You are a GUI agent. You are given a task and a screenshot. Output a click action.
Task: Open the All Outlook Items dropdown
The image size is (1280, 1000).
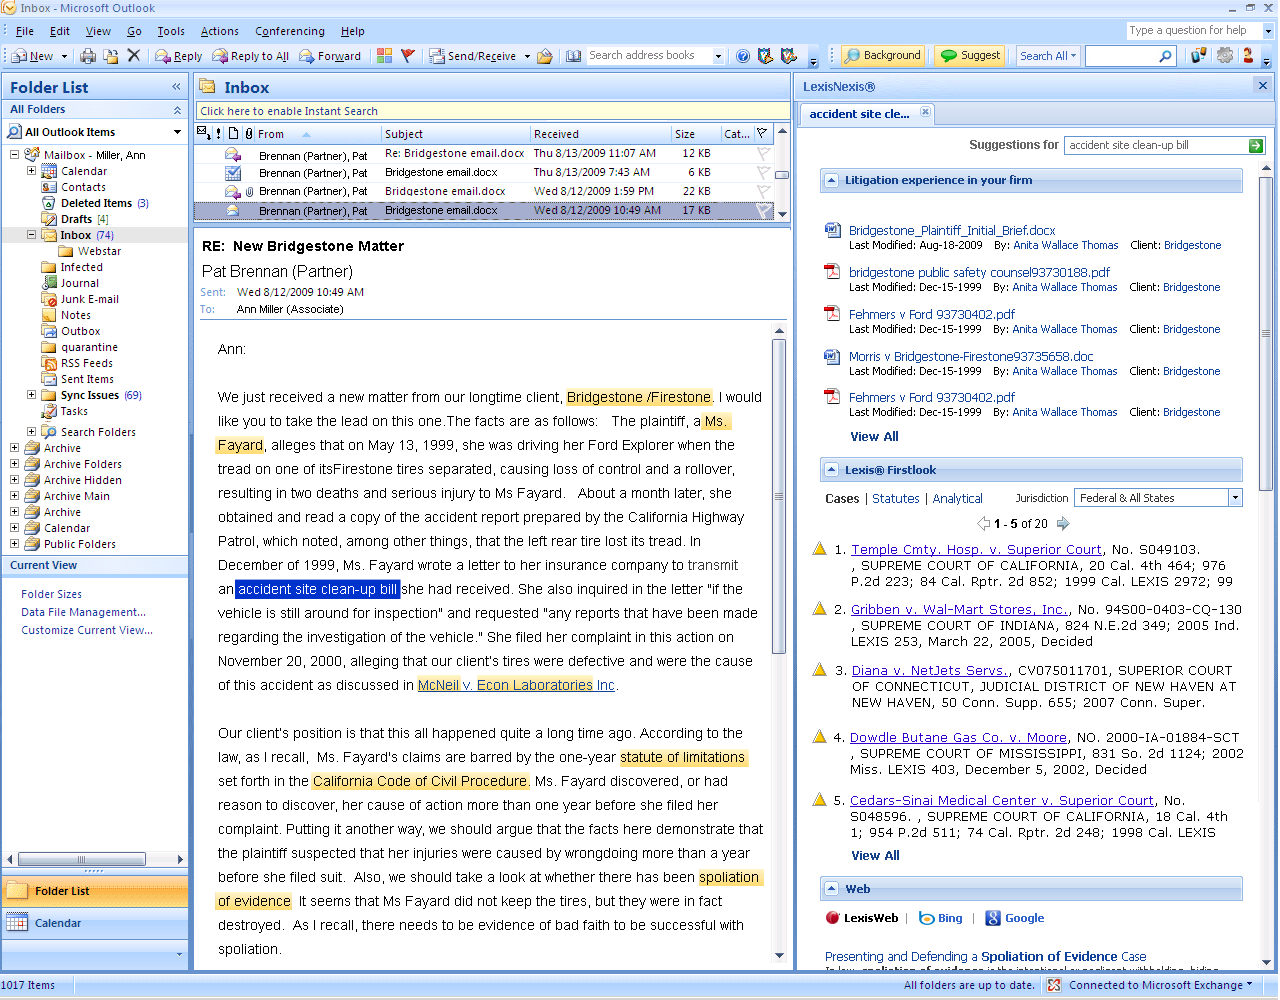[178, 132]
